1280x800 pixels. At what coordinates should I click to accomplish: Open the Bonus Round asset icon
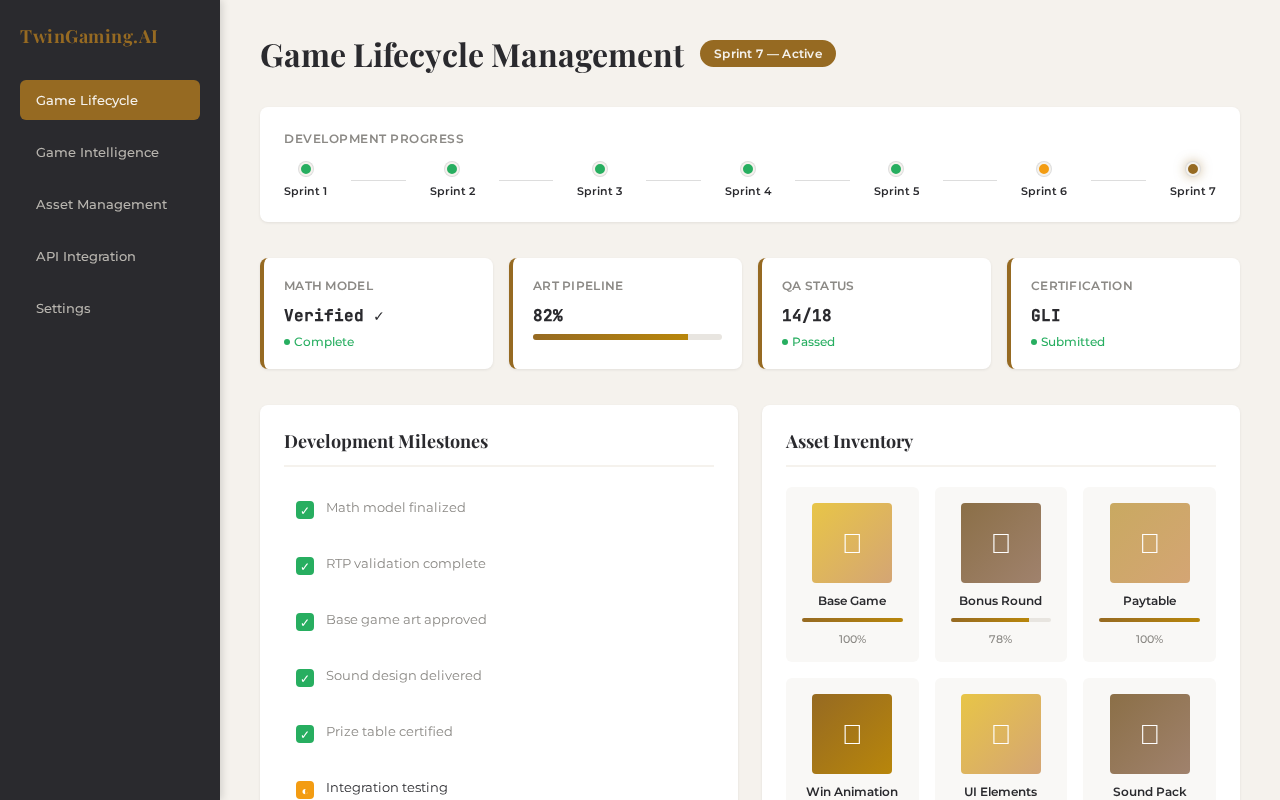(x=1000, y=543)
